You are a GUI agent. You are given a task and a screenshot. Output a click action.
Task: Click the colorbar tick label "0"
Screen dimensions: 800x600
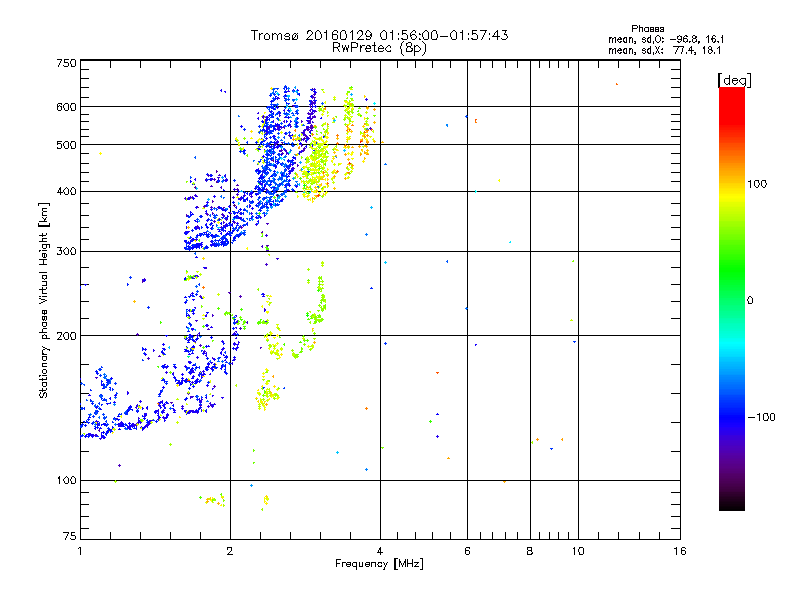click(750, 301)
